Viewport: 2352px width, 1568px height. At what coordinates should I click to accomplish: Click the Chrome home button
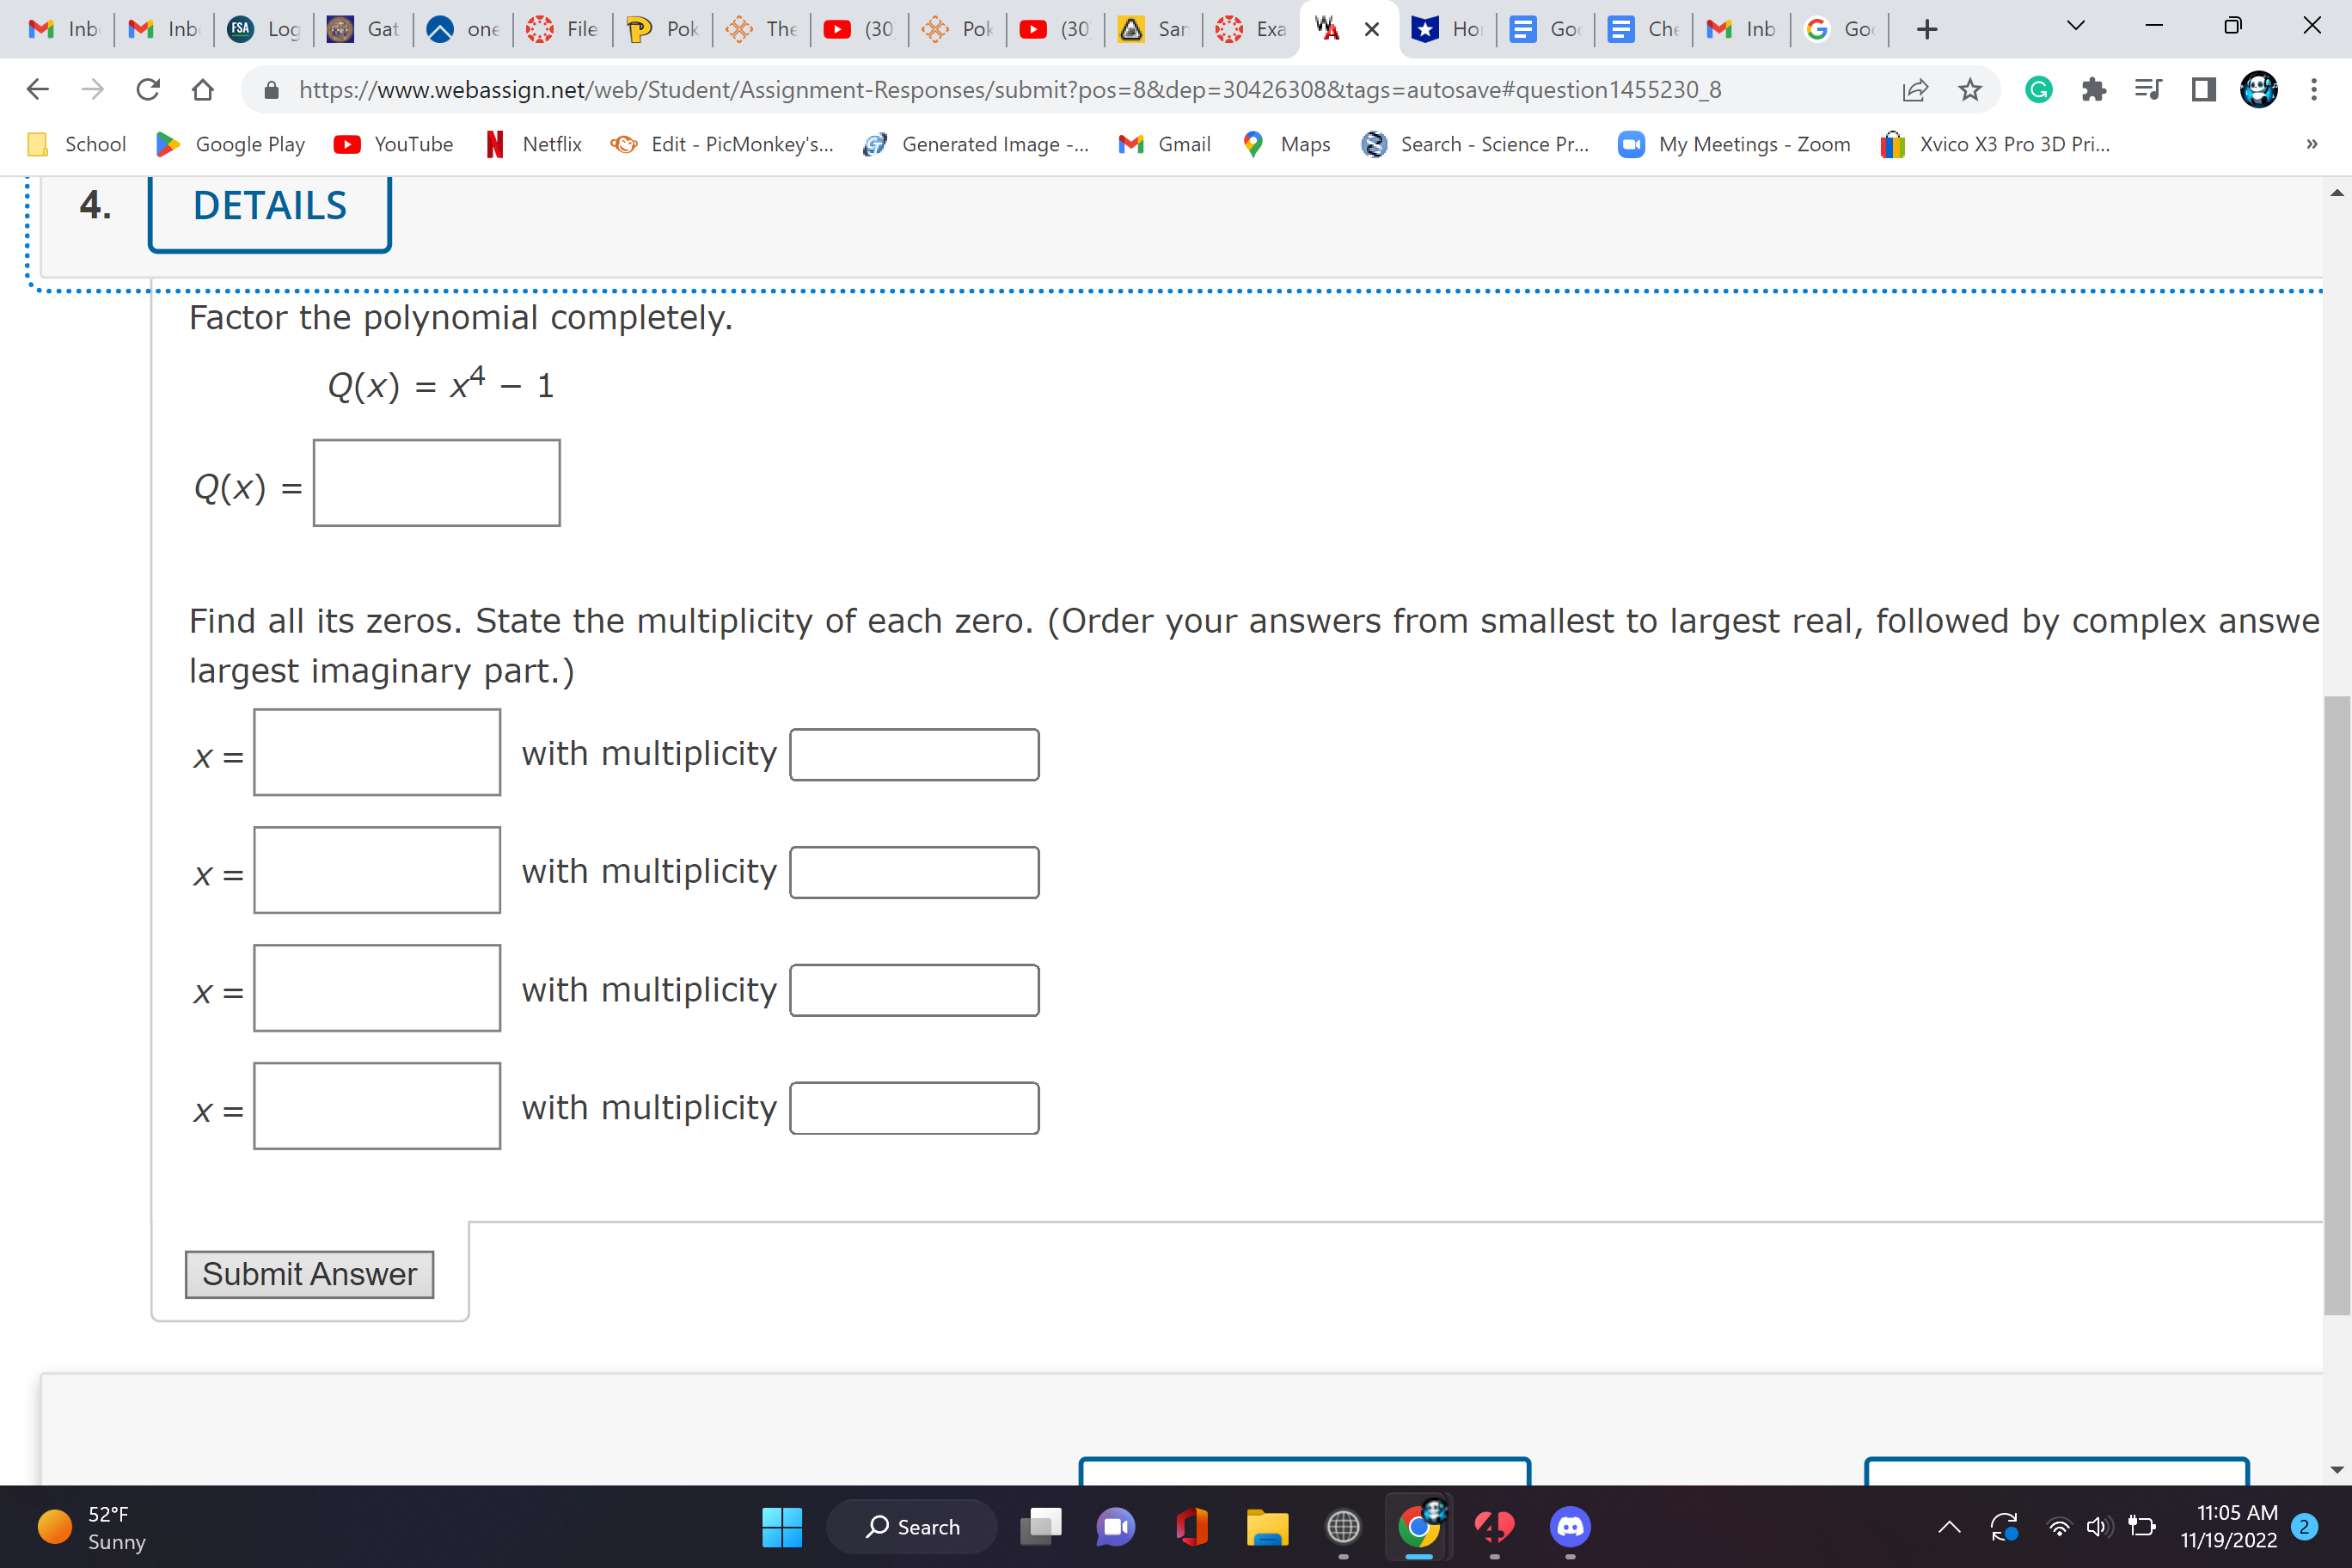(x=202, y=89)
